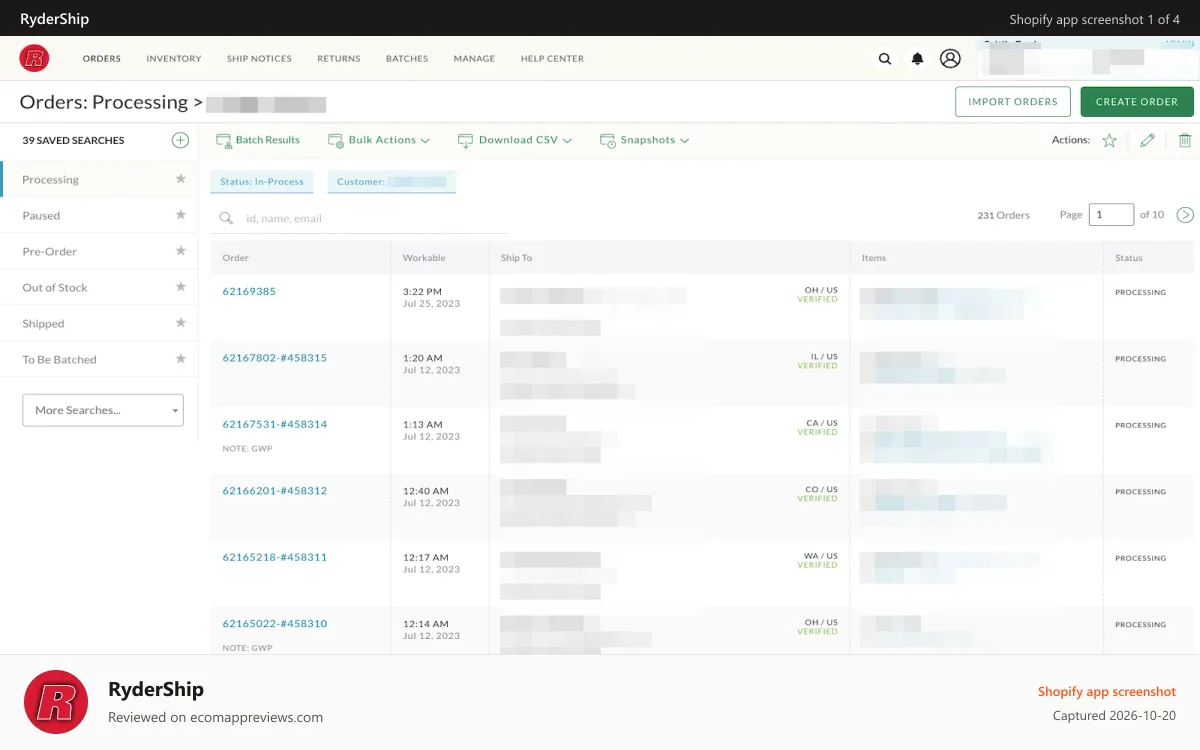Open the Help Center menu
Screen dimensions: 1200x750
(552, 59)
